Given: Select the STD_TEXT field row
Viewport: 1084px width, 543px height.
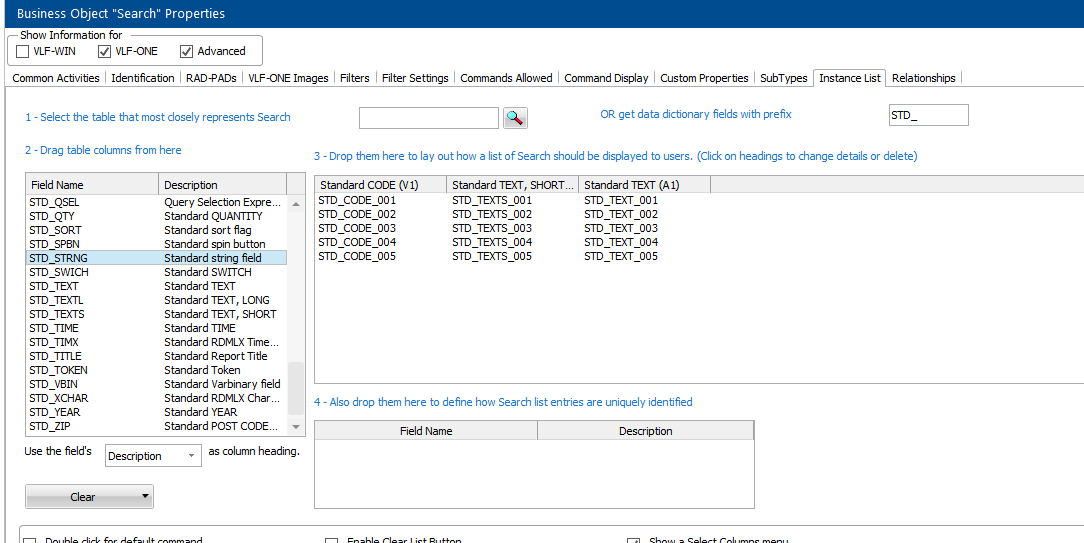Looking at the screenshot, I should 156,286.
